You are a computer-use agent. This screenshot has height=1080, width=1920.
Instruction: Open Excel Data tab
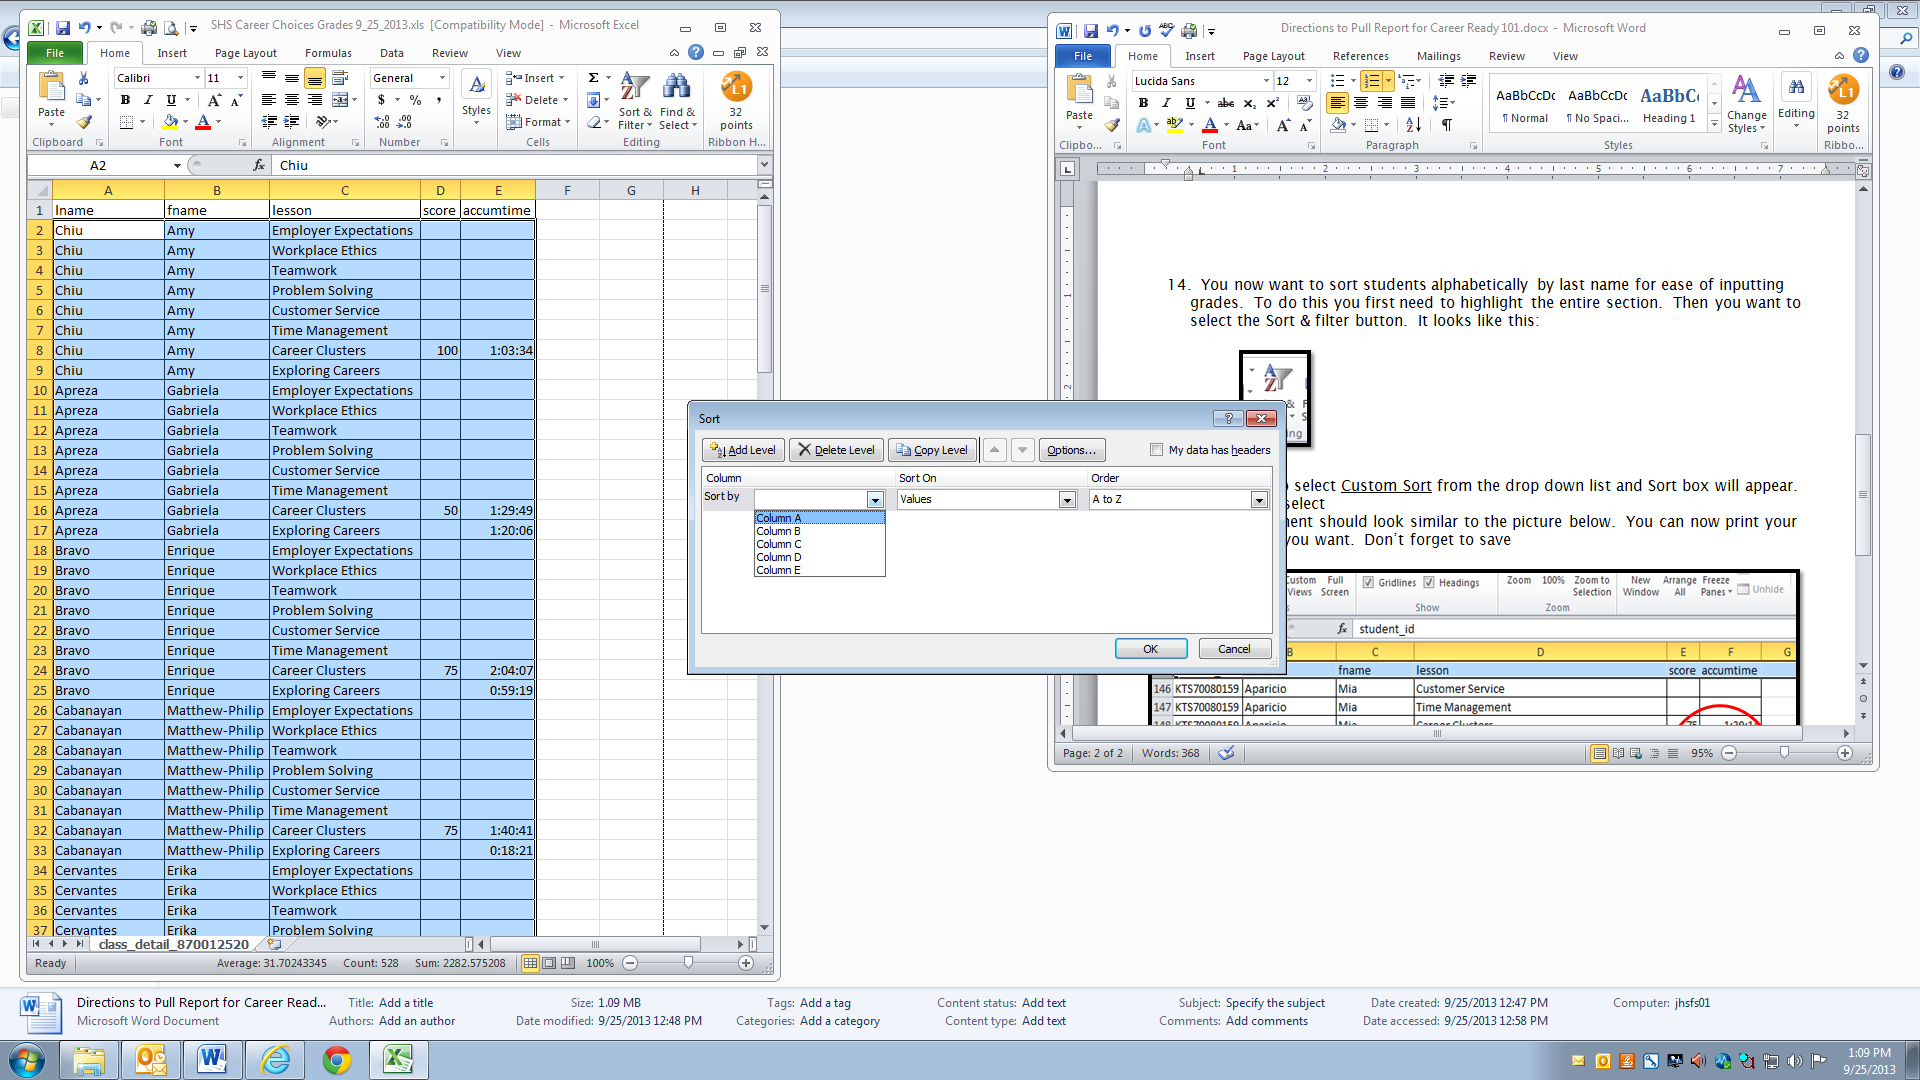tap(392, 53)
